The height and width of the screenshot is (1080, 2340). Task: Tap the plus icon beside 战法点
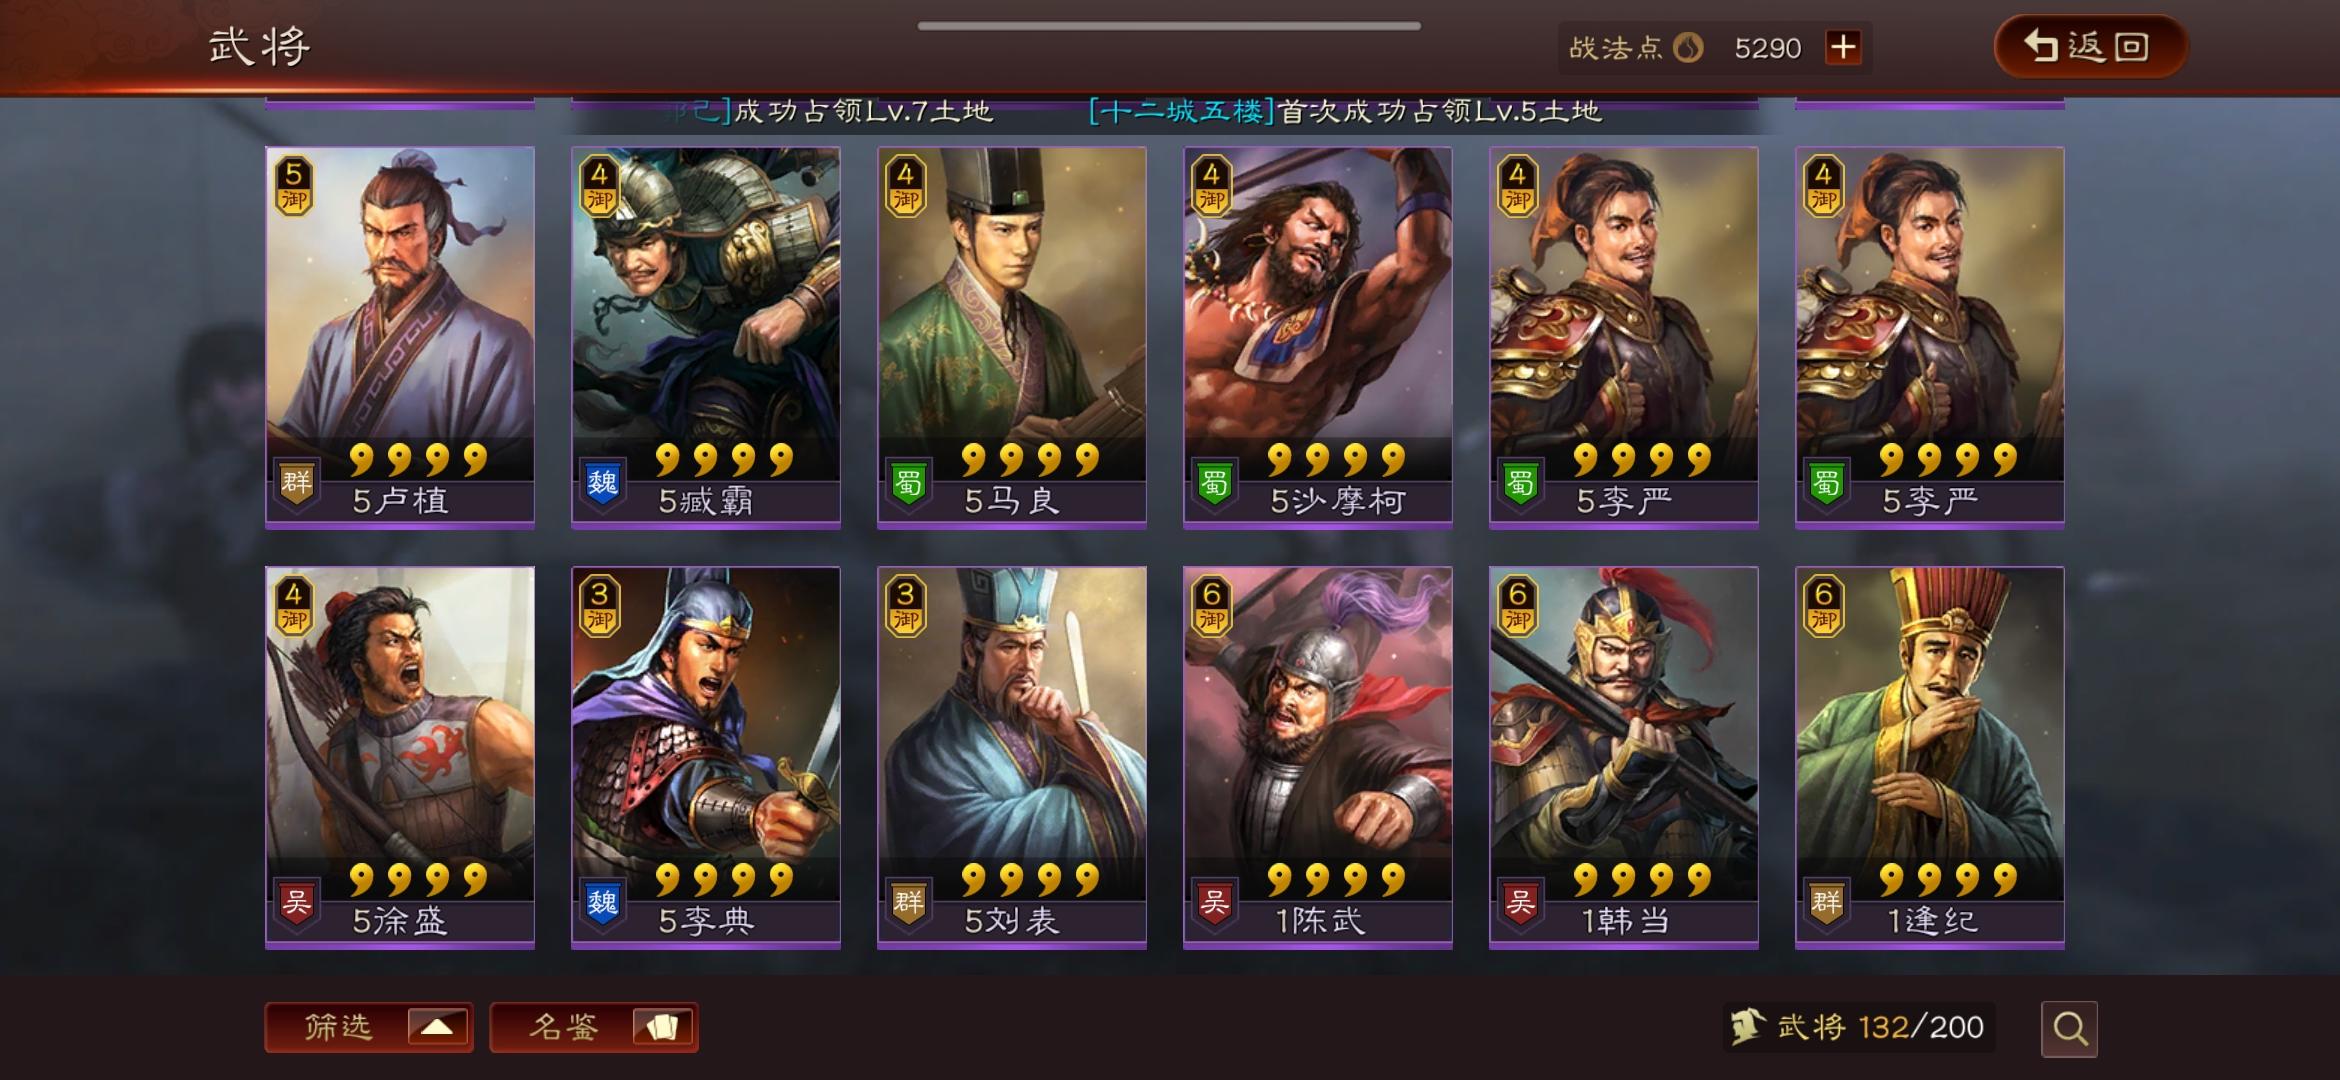[x=1843, y=47]
